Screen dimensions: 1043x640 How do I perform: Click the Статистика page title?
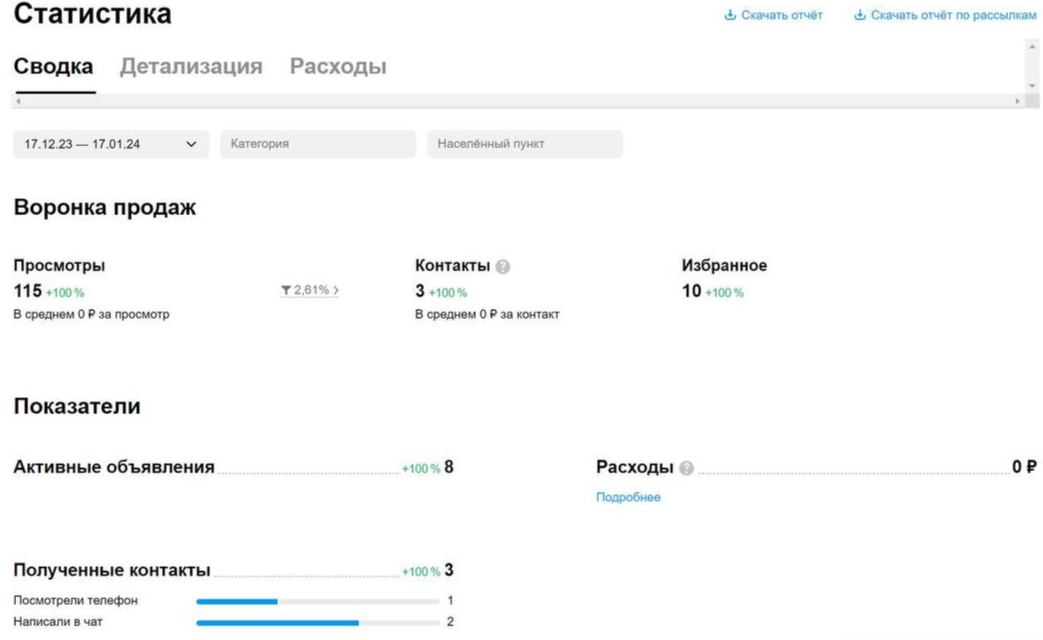(92, 13)
